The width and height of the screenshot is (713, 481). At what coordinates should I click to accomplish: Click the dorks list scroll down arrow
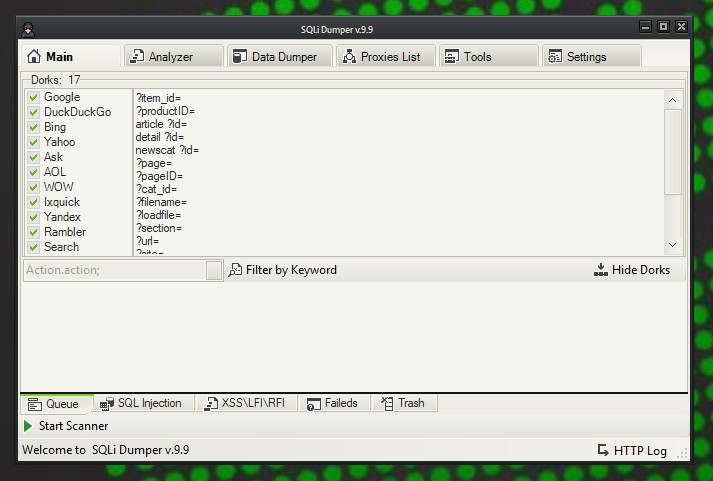(672, 245)
